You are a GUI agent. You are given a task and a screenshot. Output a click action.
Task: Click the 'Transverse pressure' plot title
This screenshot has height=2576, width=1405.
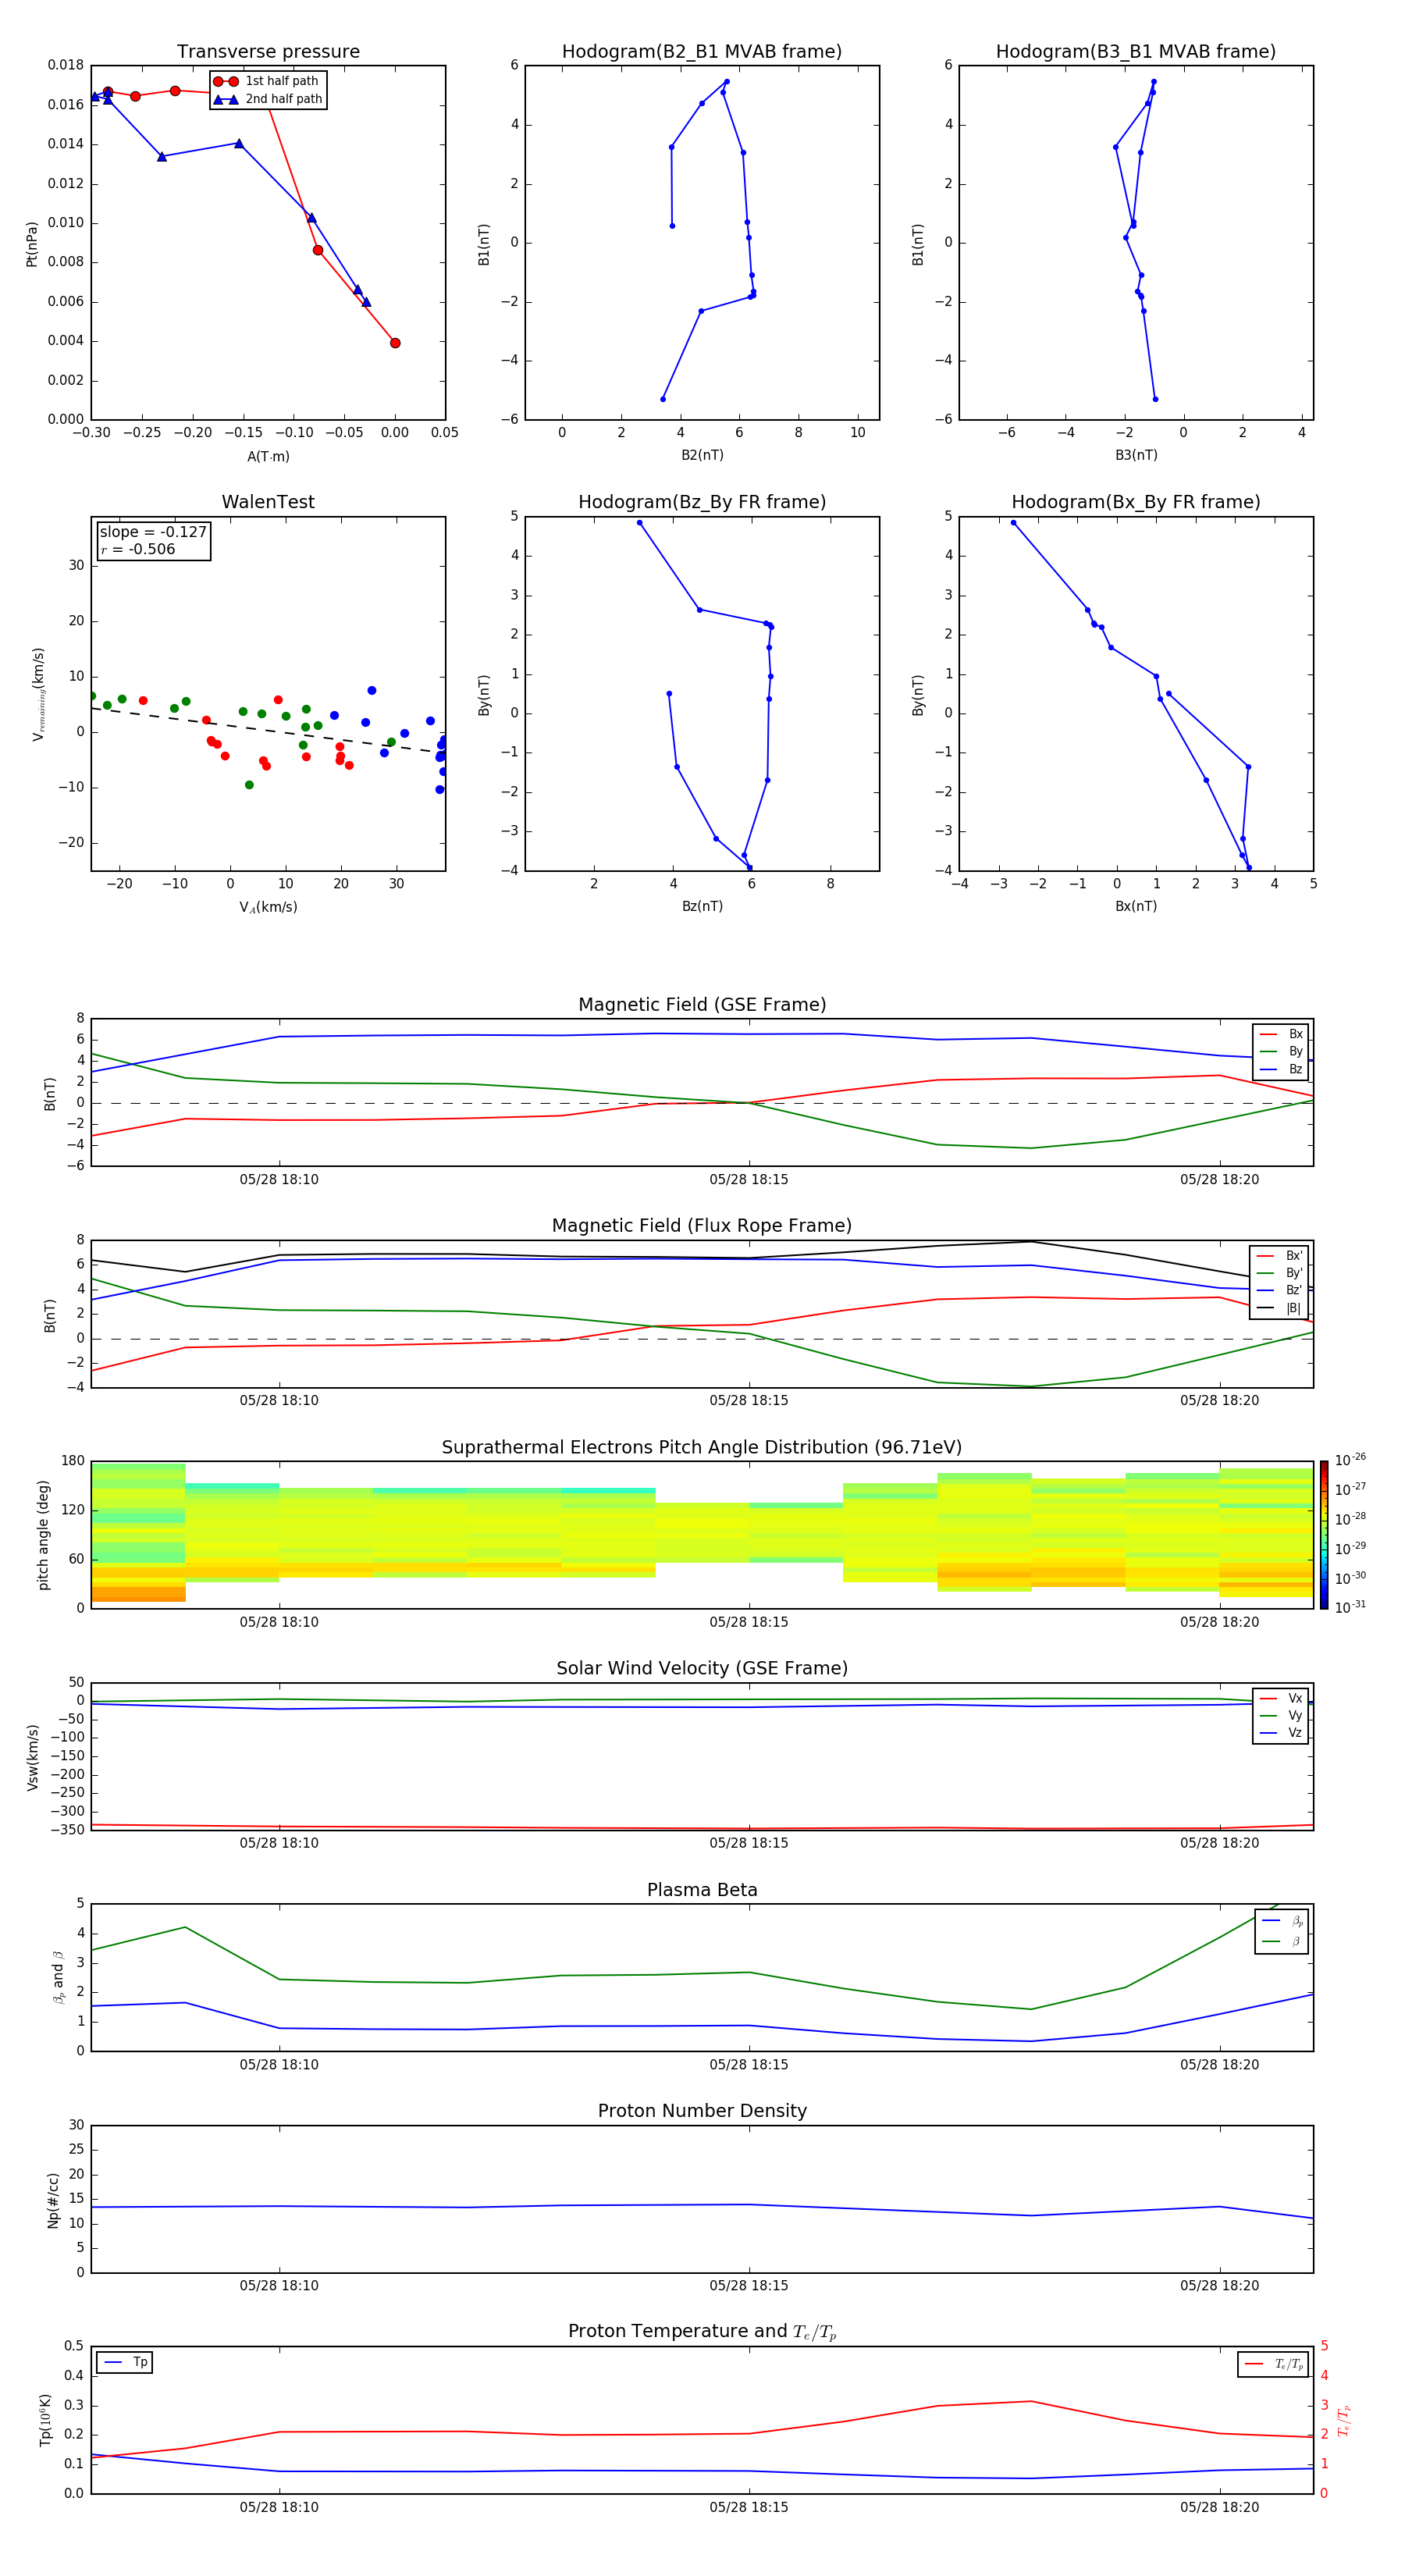[x=268, y=52]
